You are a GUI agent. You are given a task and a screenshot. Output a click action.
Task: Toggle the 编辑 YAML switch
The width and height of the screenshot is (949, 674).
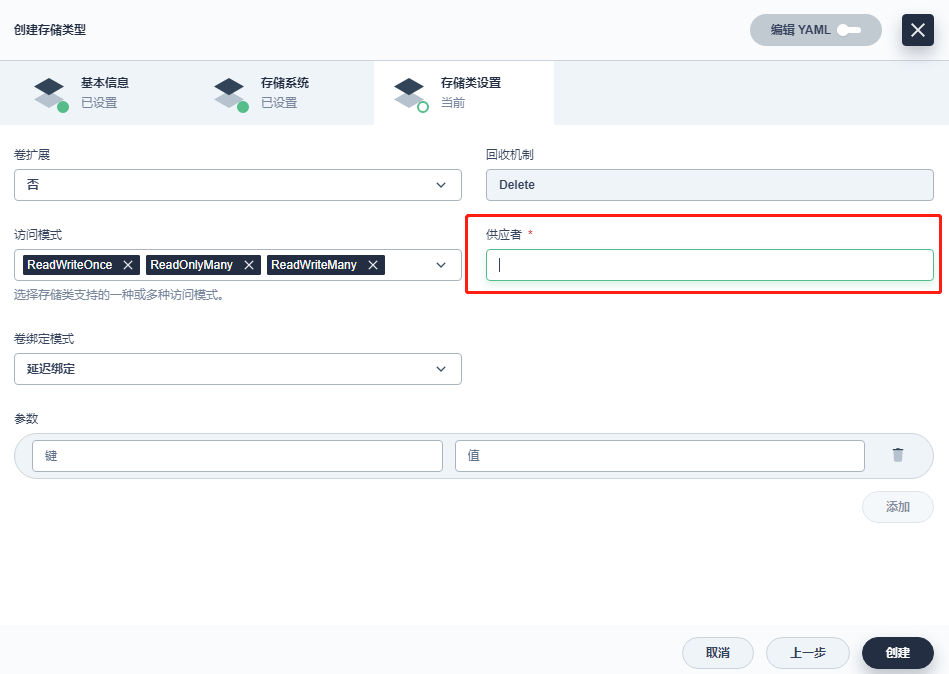tap(849, 30)
